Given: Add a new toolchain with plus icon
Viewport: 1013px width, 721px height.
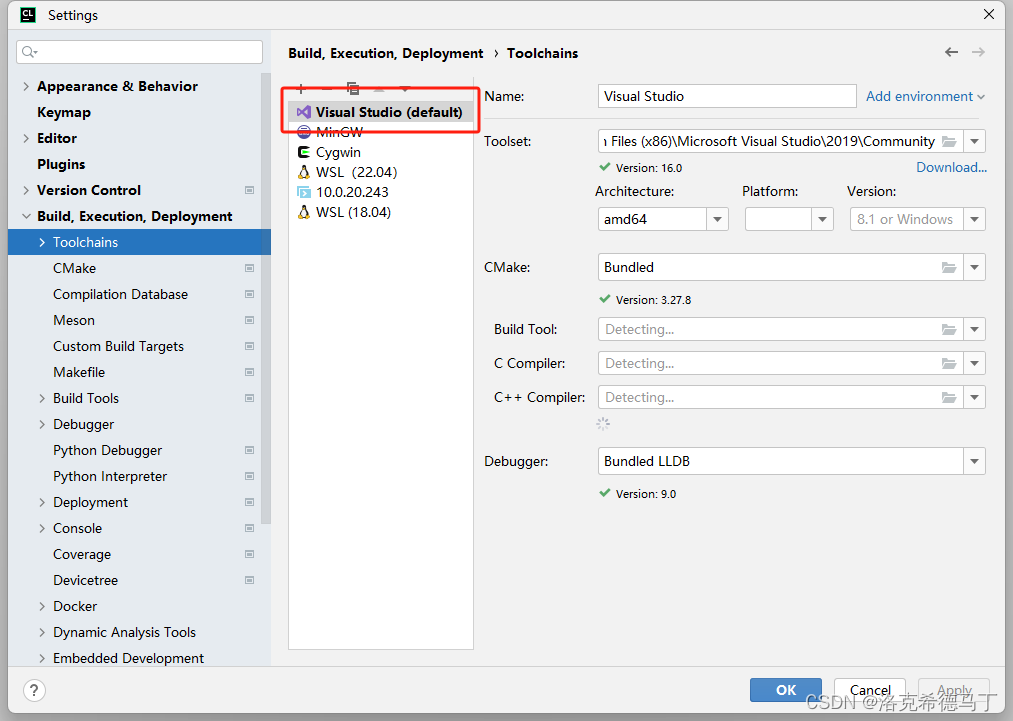Looking at the screenshot, I should [x=301, y=89].
